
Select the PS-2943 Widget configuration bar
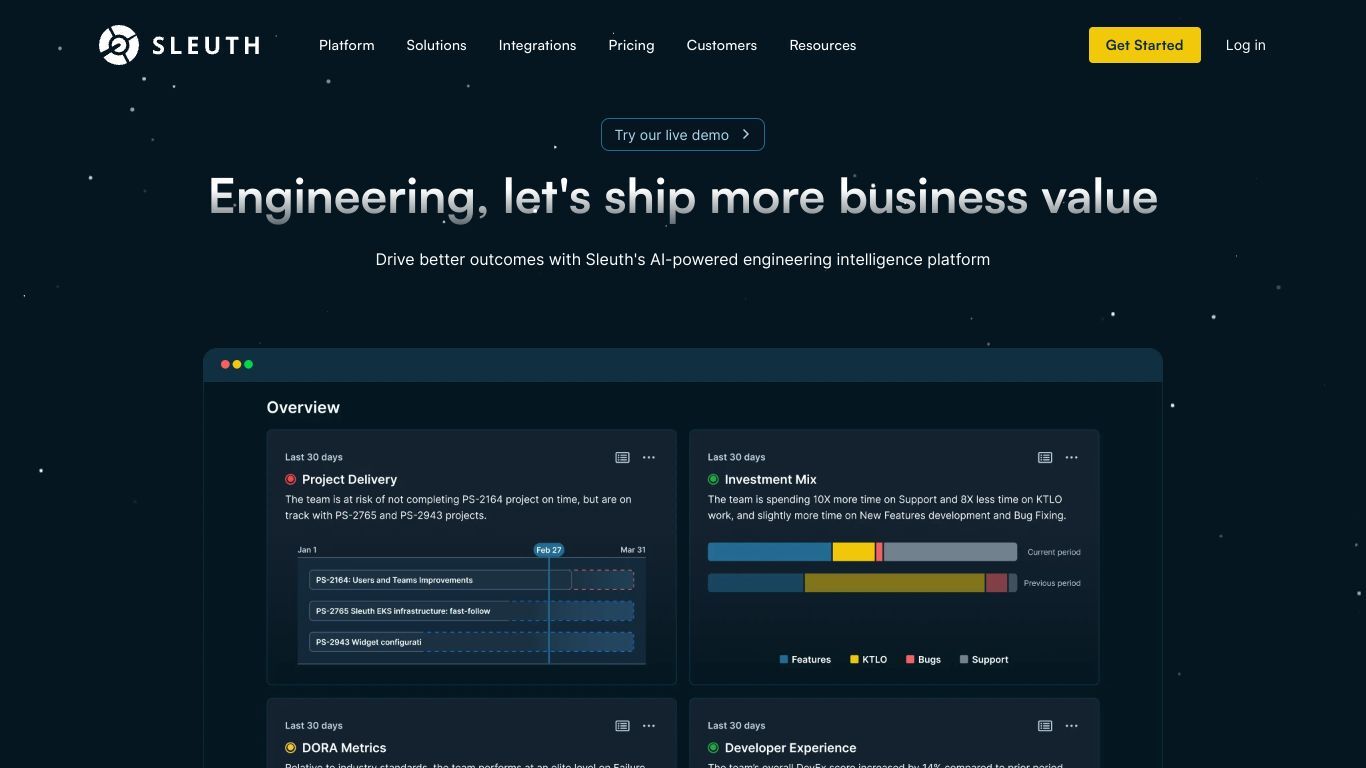pos(471,642)
